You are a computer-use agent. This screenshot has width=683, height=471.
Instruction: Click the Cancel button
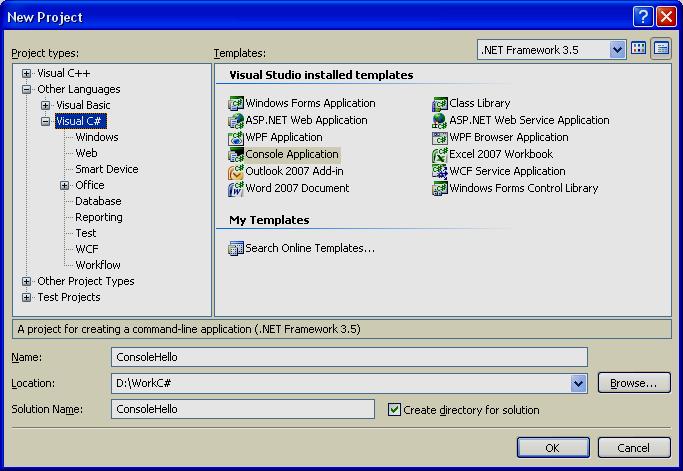point(634,448)
